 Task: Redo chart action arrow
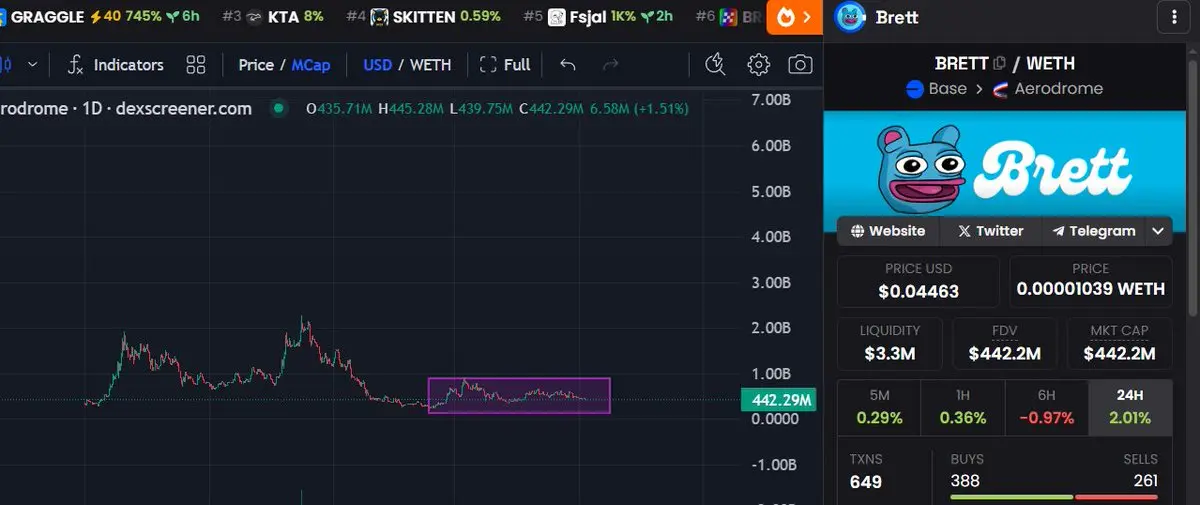[x=611, y=65]
